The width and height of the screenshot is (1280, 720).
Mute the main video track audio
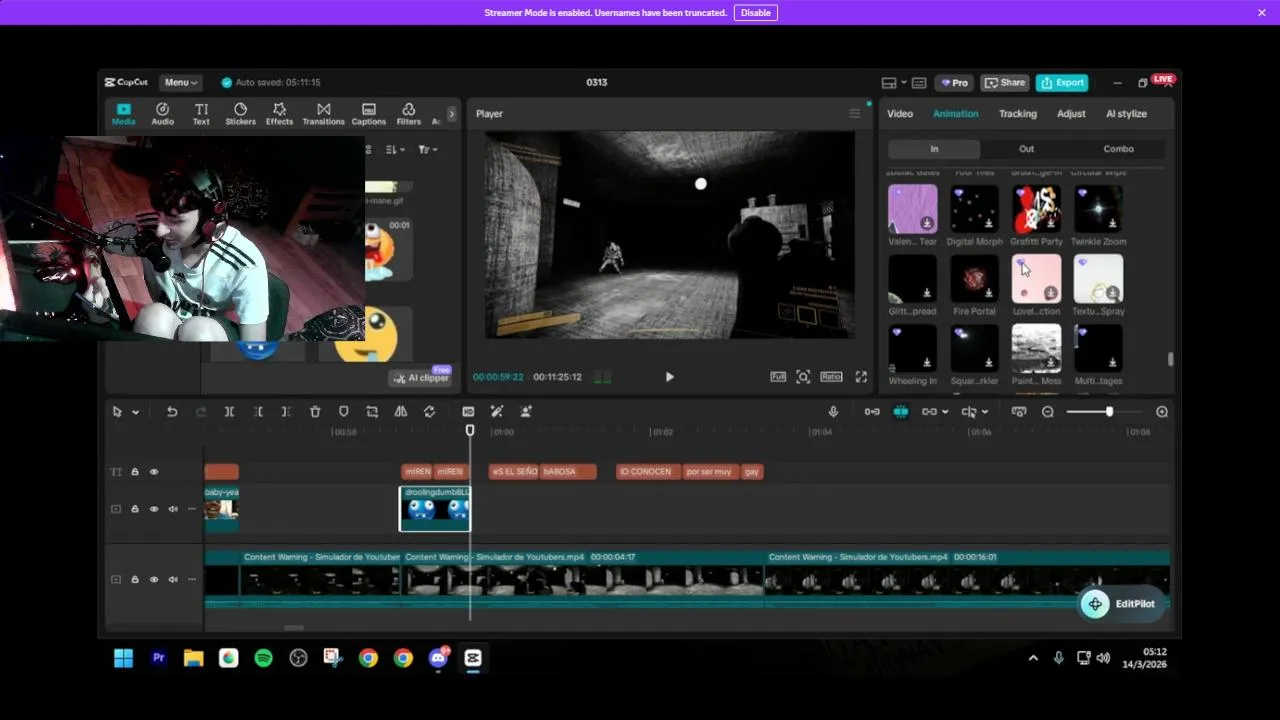point(173,579)
